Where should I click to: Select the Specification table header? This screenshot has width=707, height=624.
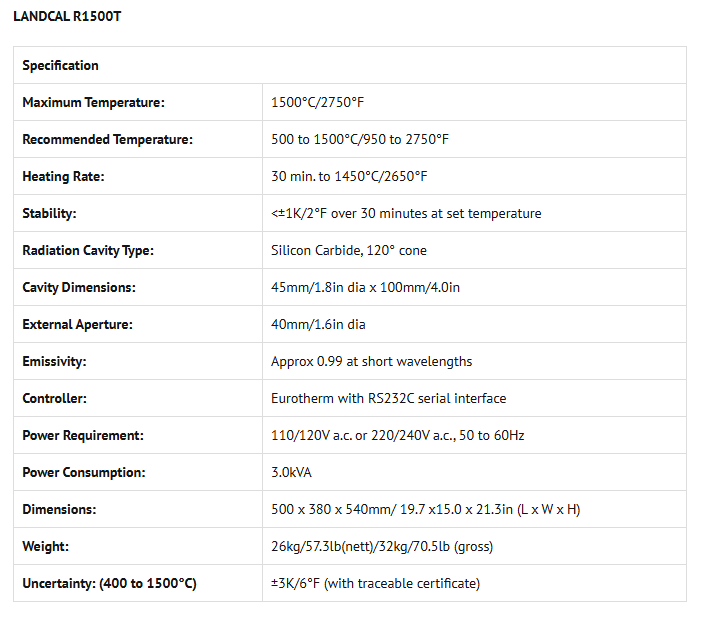(x=60, y=65)
